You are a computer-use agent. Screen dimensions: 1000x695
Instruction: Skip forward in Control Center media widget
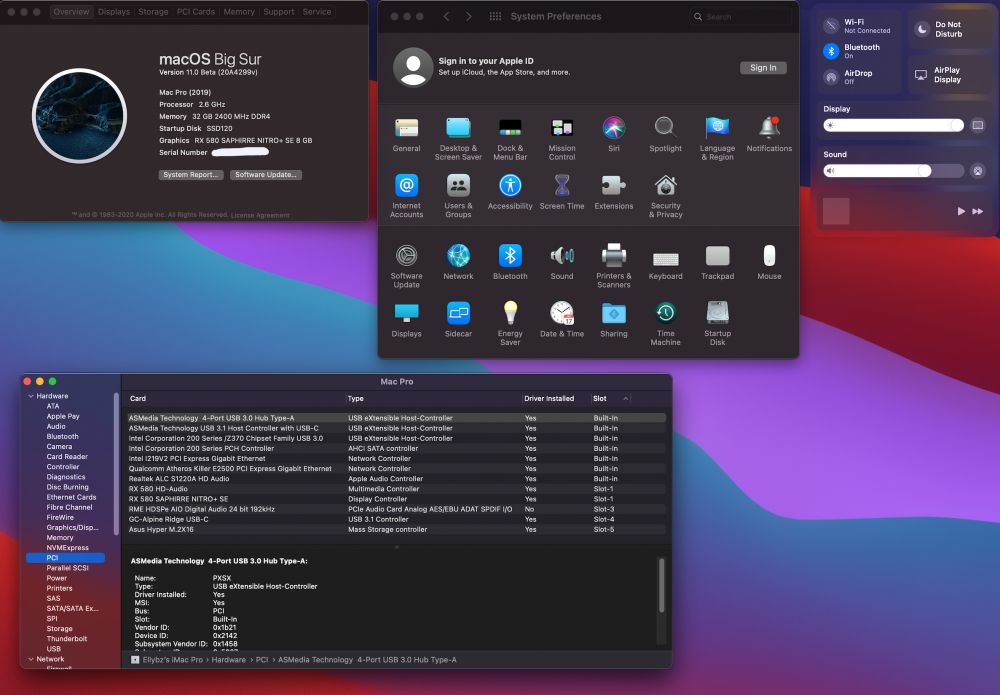click(x=978, y=211)
